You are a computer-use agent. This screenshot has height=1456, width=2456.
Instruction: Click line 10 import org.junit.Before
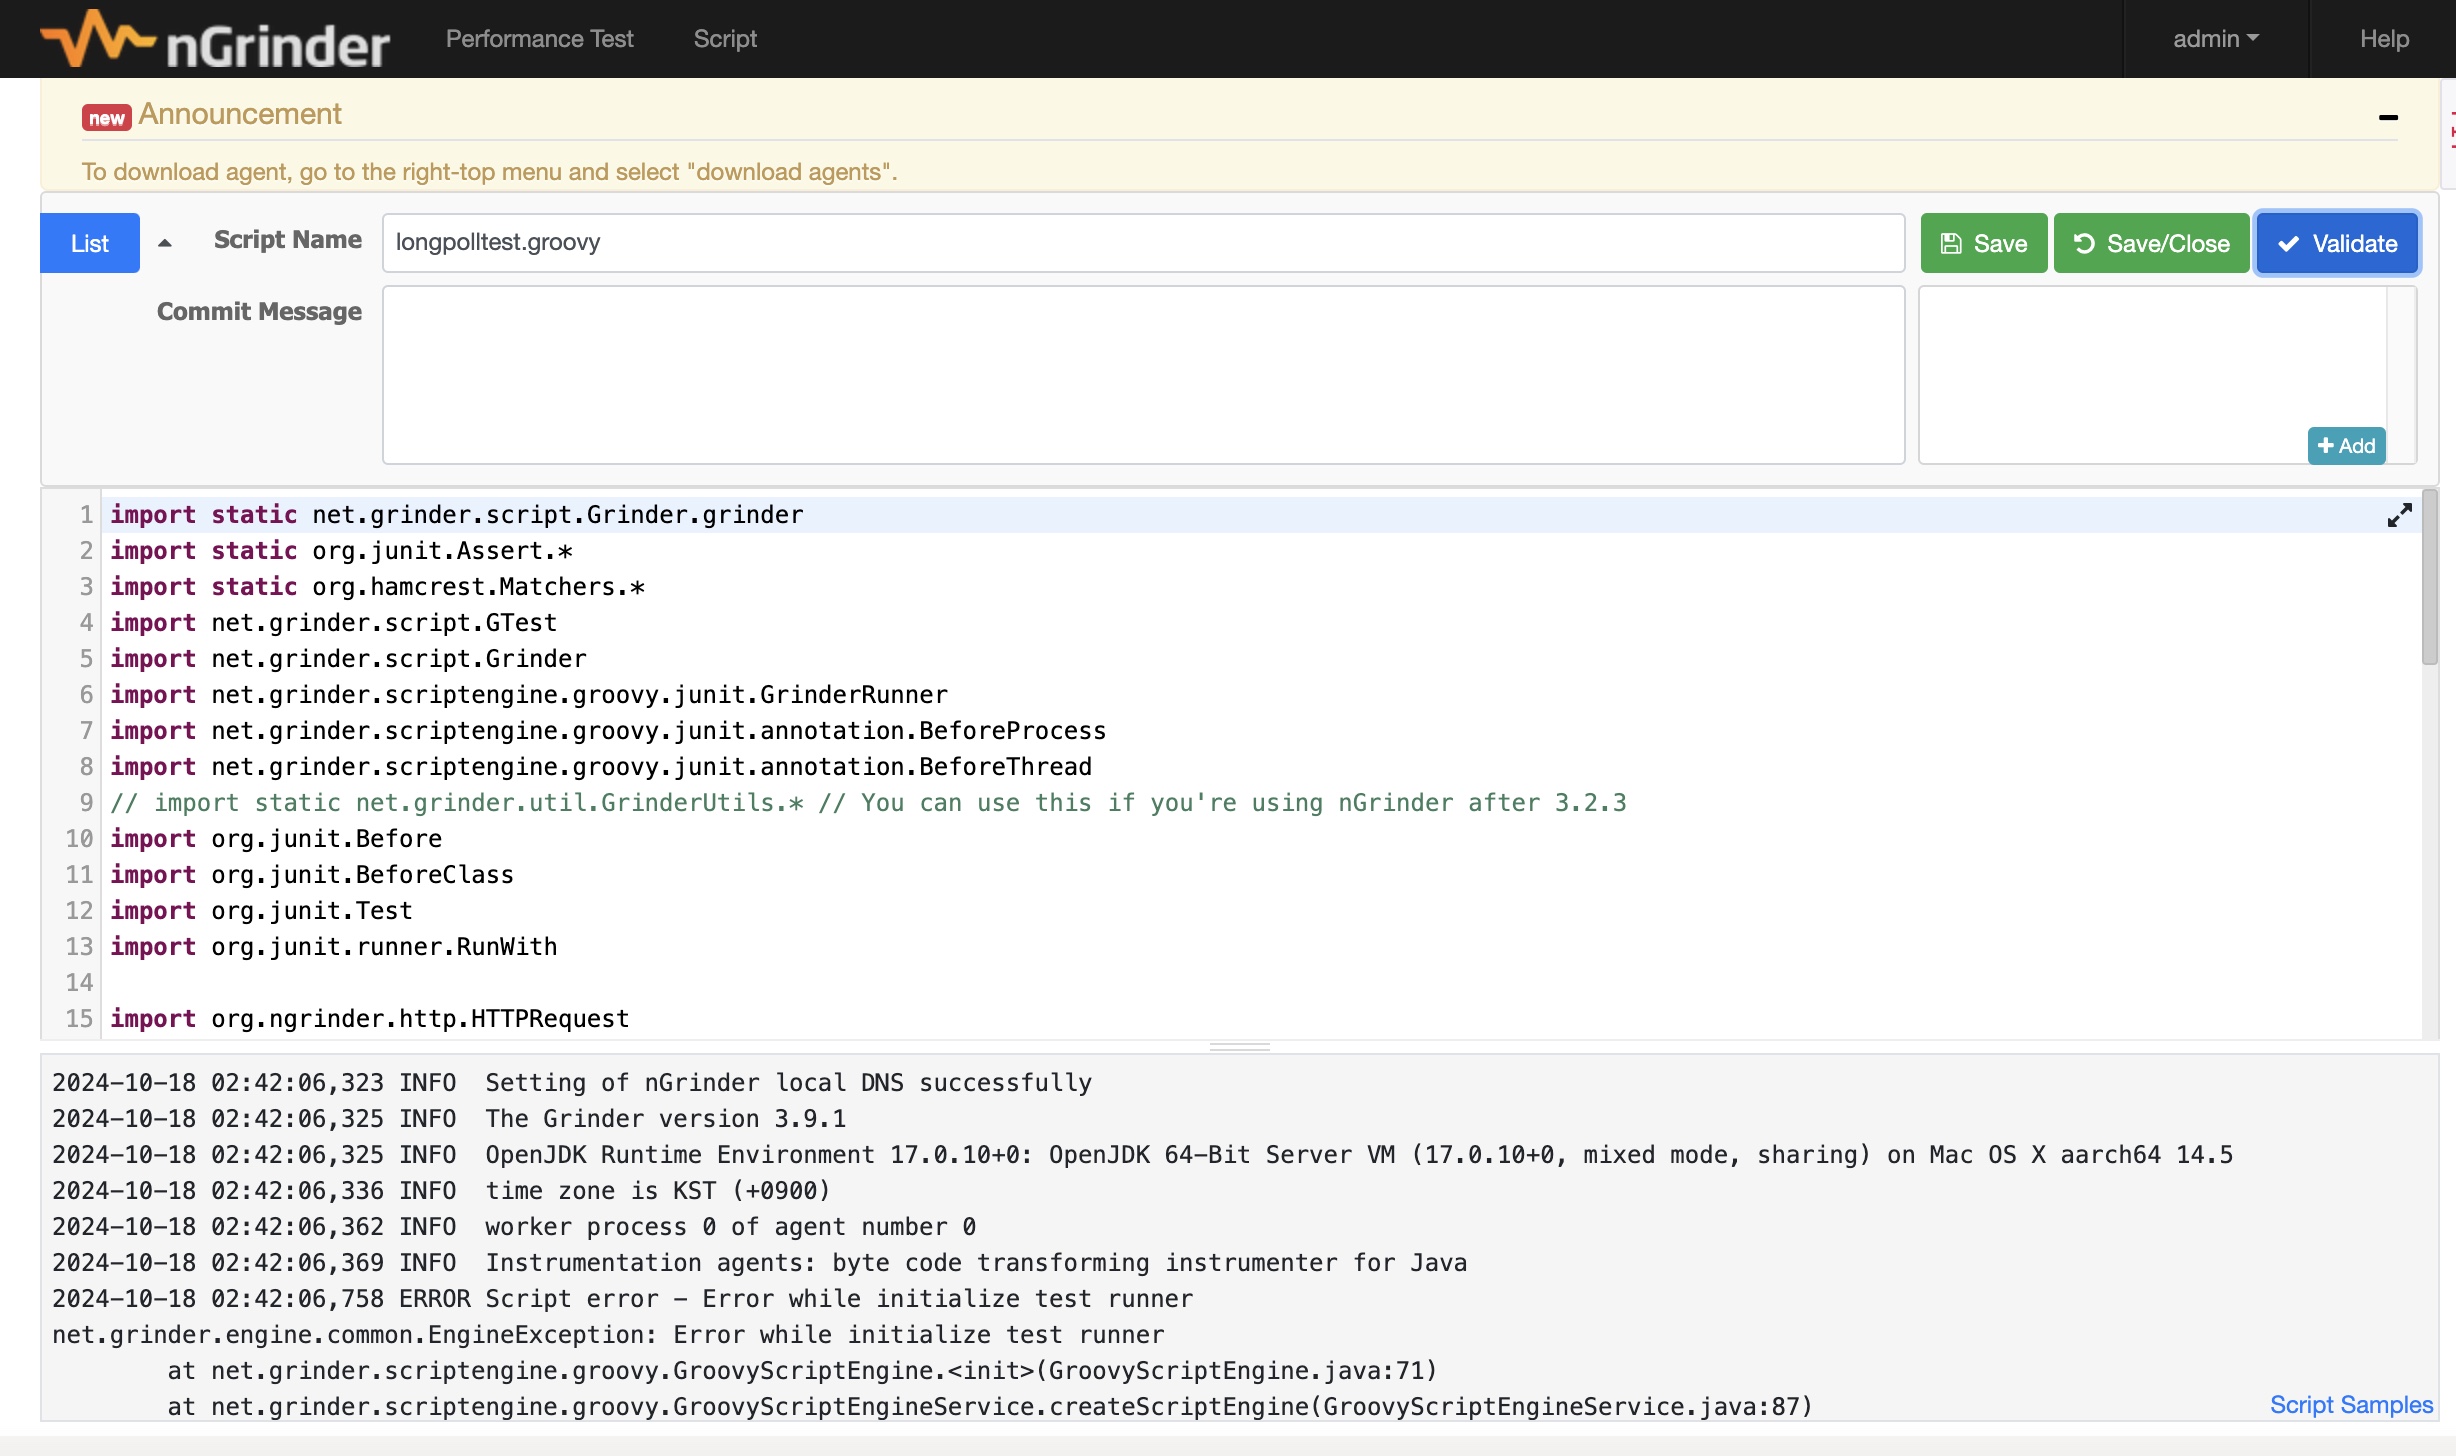click(276, 839)
